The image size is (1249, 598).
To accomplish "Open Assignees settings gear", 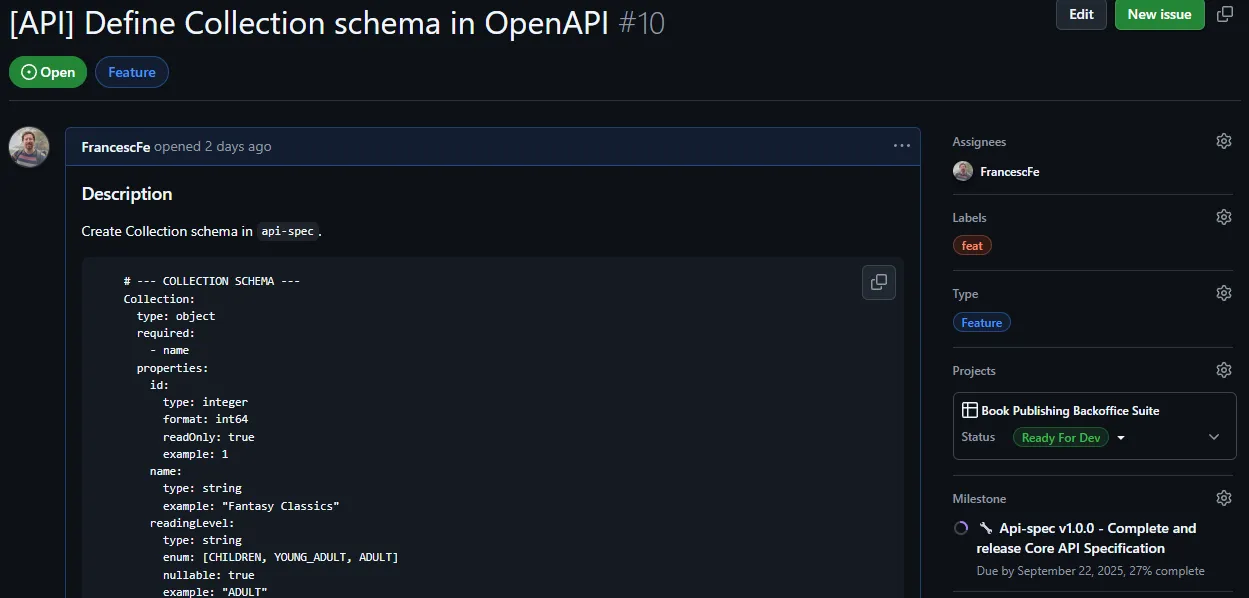I will tap(1224, 141).
